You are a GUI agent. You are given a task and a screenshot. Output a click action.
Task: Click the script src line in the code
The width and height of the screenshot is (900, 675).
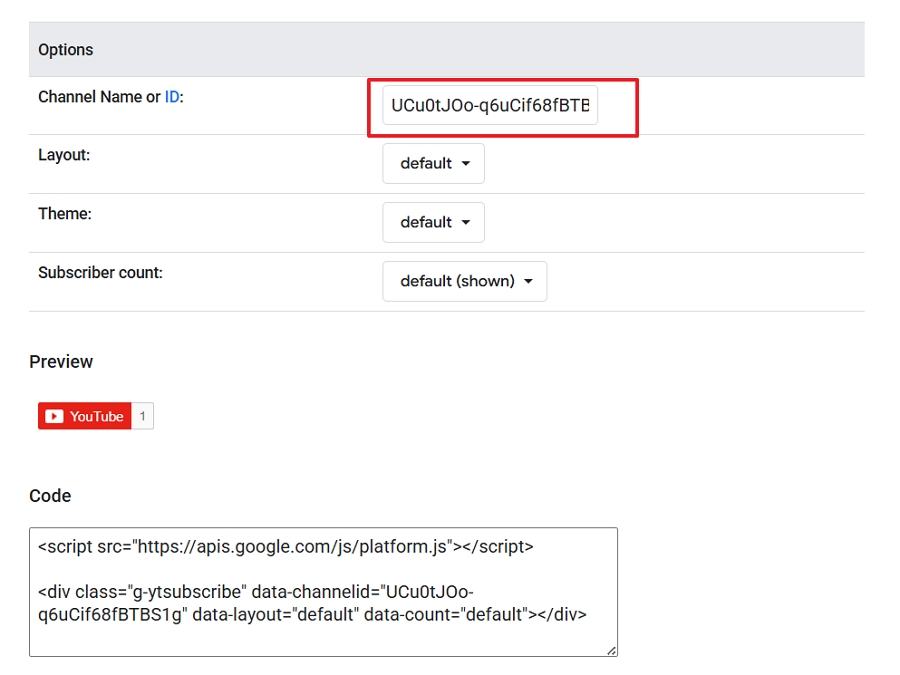point(286,546)
